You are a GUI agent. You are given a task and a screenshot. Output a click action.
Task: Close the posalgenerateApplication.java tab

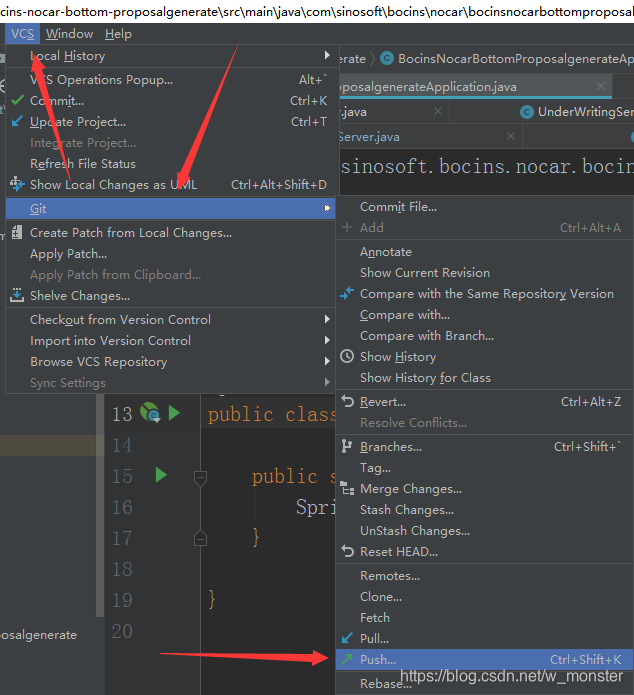pos(601,86)
